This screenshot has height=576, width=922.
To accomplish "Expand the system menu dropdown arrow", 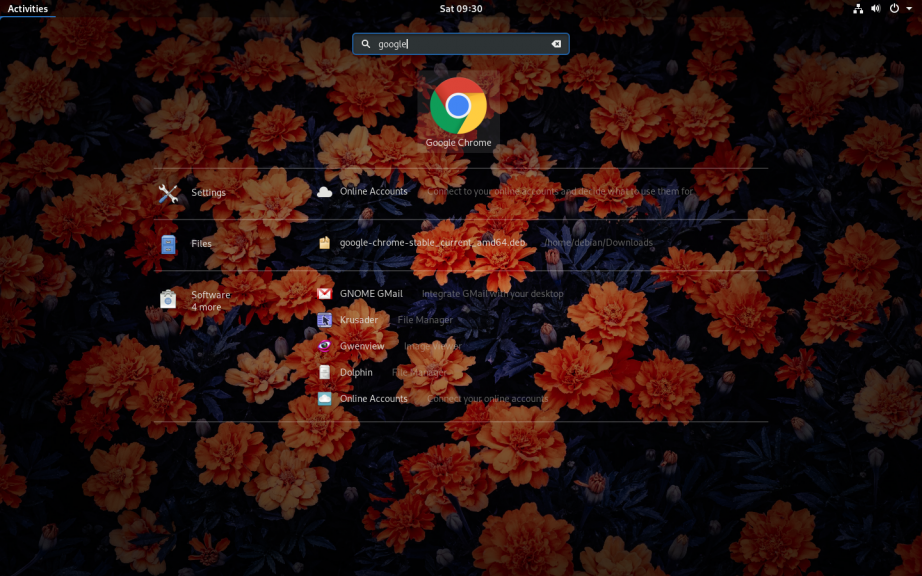I will (909, 8).
